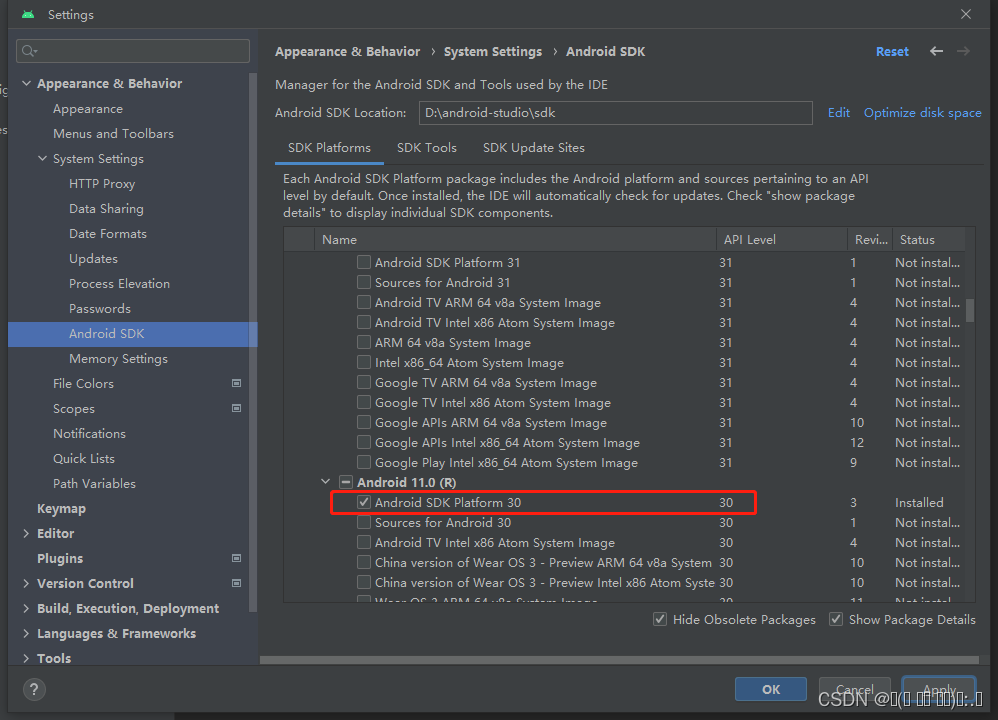
Task: Collapse the System Settings tree node
Action: pyautogui.click(x=43, y=159)
